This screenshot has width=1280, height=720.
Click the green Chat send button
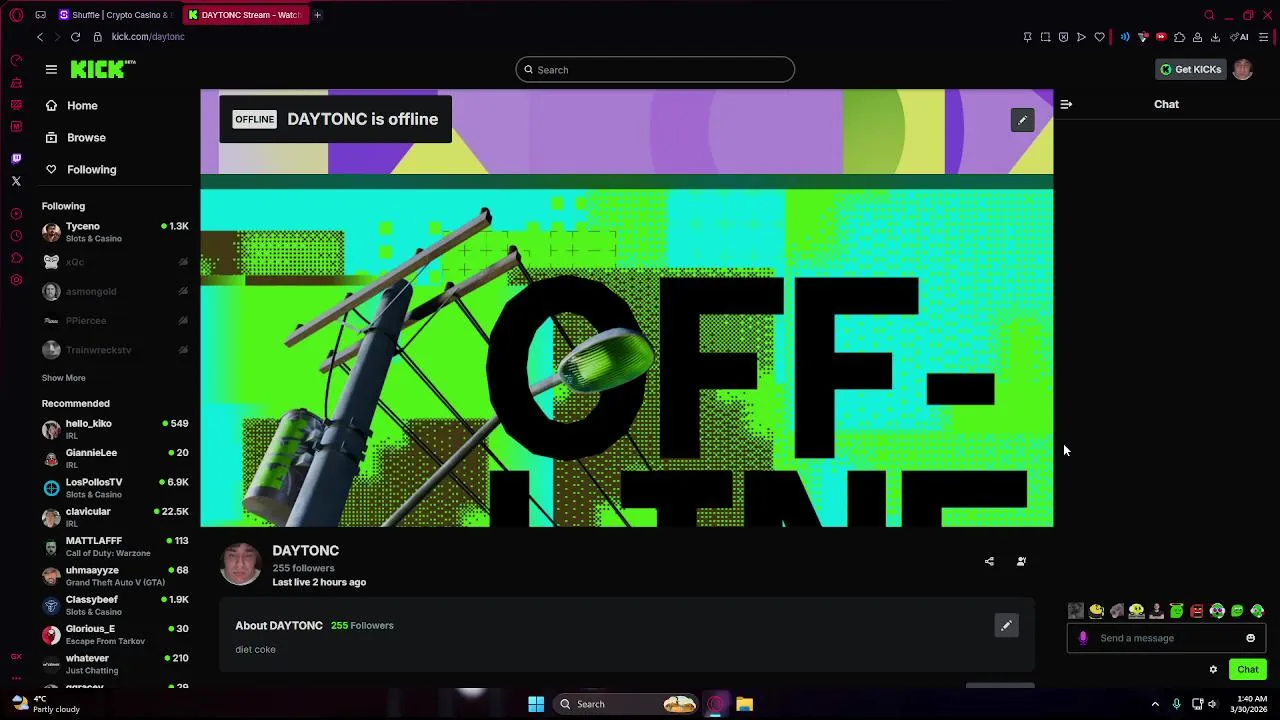pos(1248,670)
